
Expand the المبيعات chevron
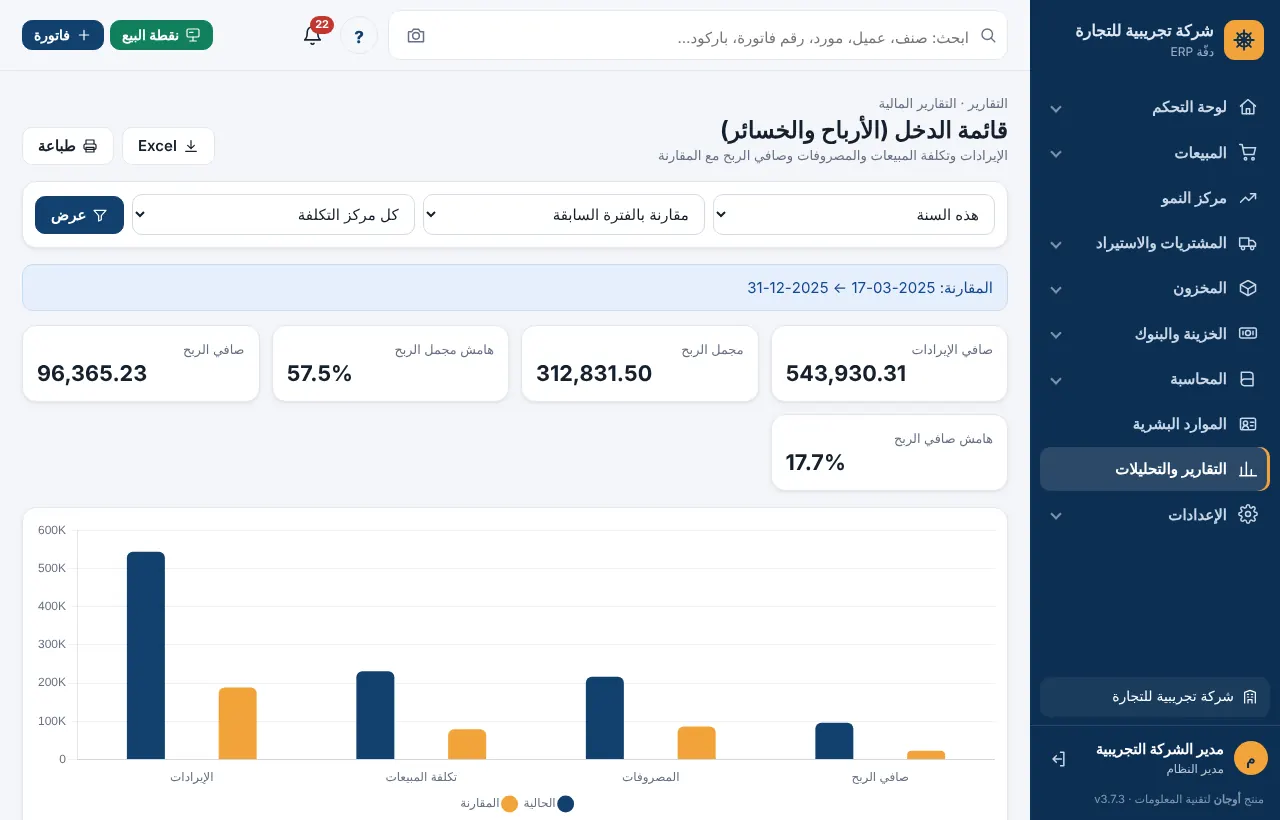coord(1055,154)
